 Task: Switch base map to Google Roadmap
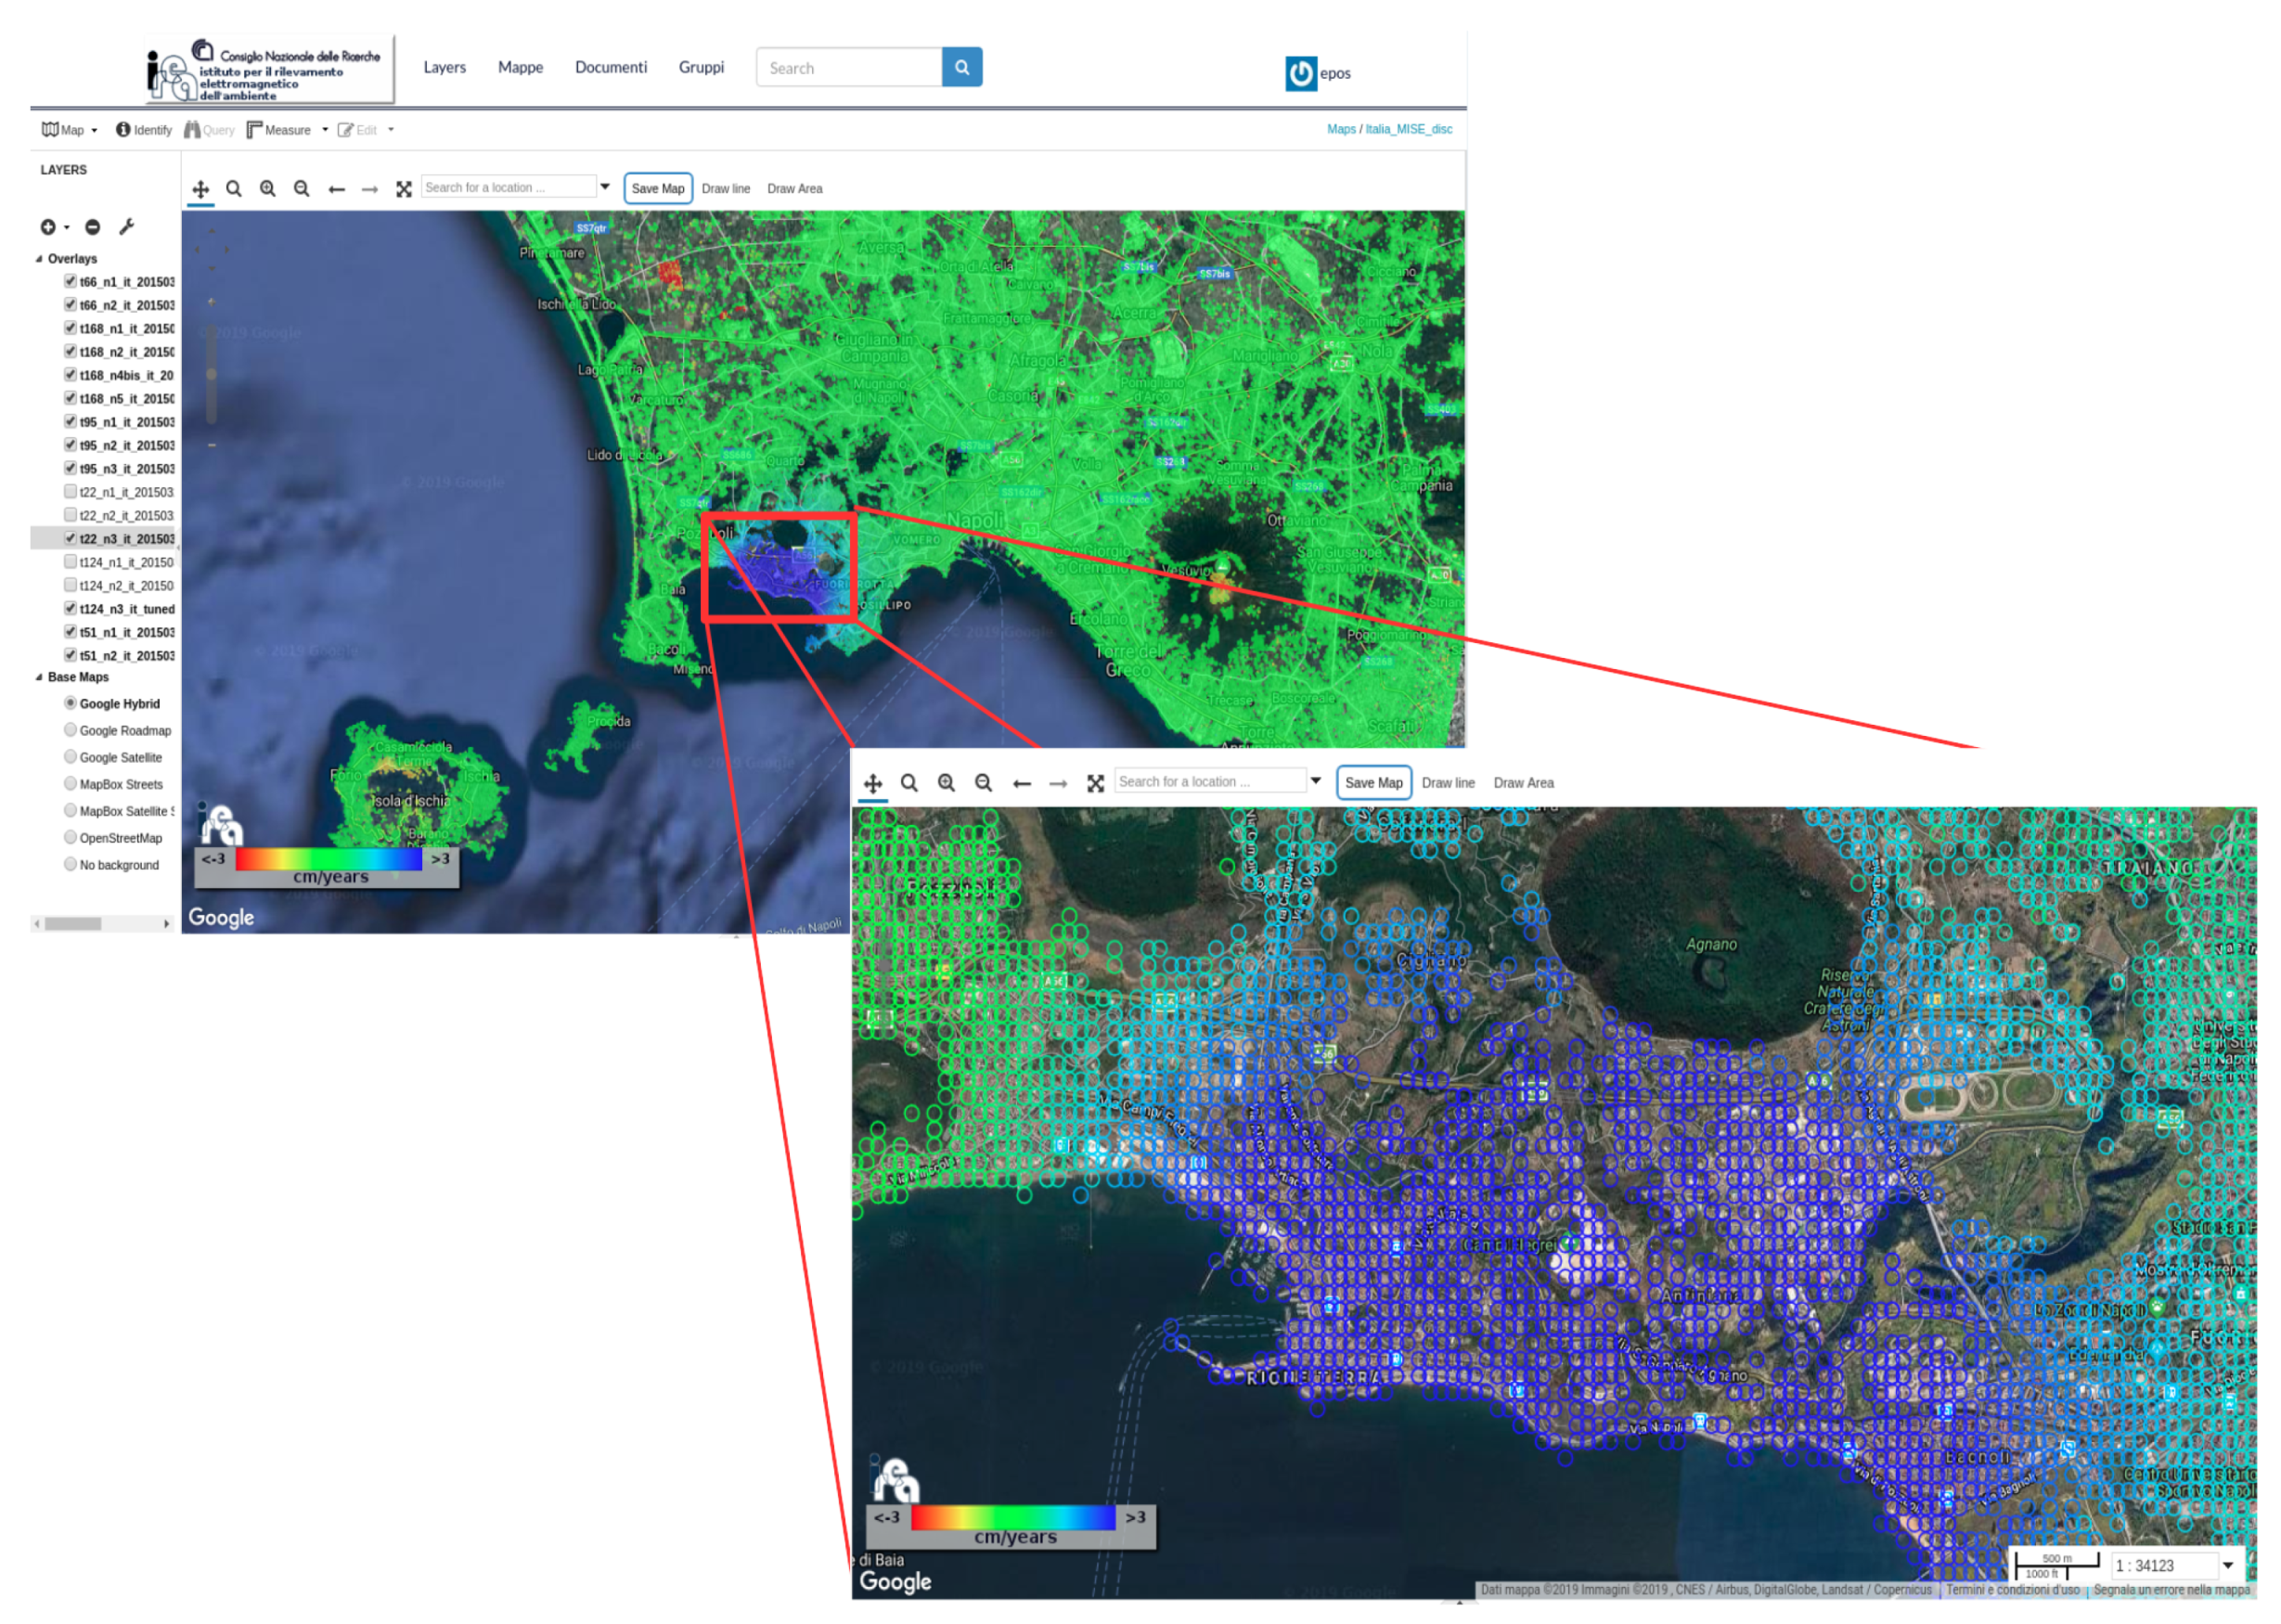pyautogui.click(x=70, y=730)
